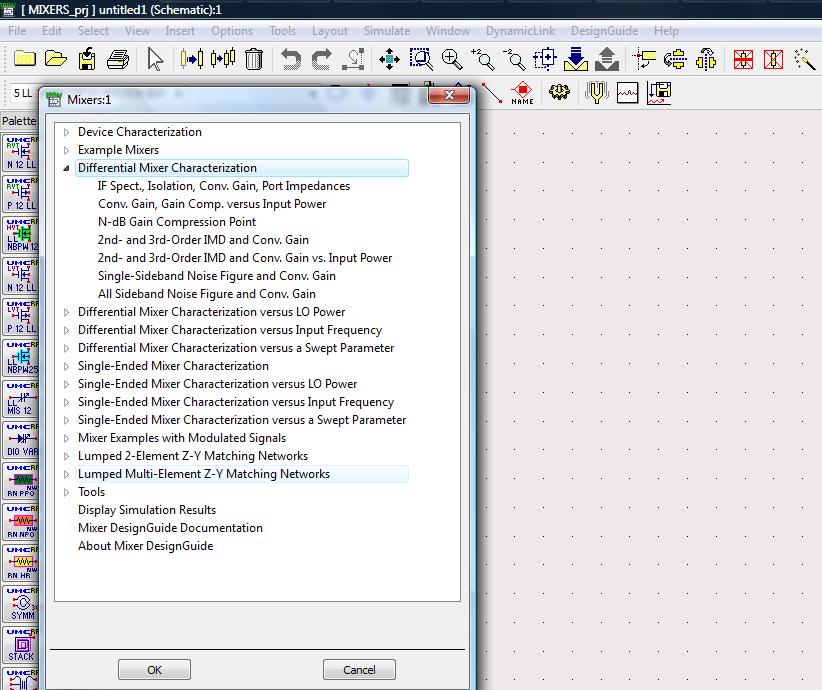This screenshot has width=822, height=690.
Task: Insert wire label with NAME icon
Action: [522, 93]
